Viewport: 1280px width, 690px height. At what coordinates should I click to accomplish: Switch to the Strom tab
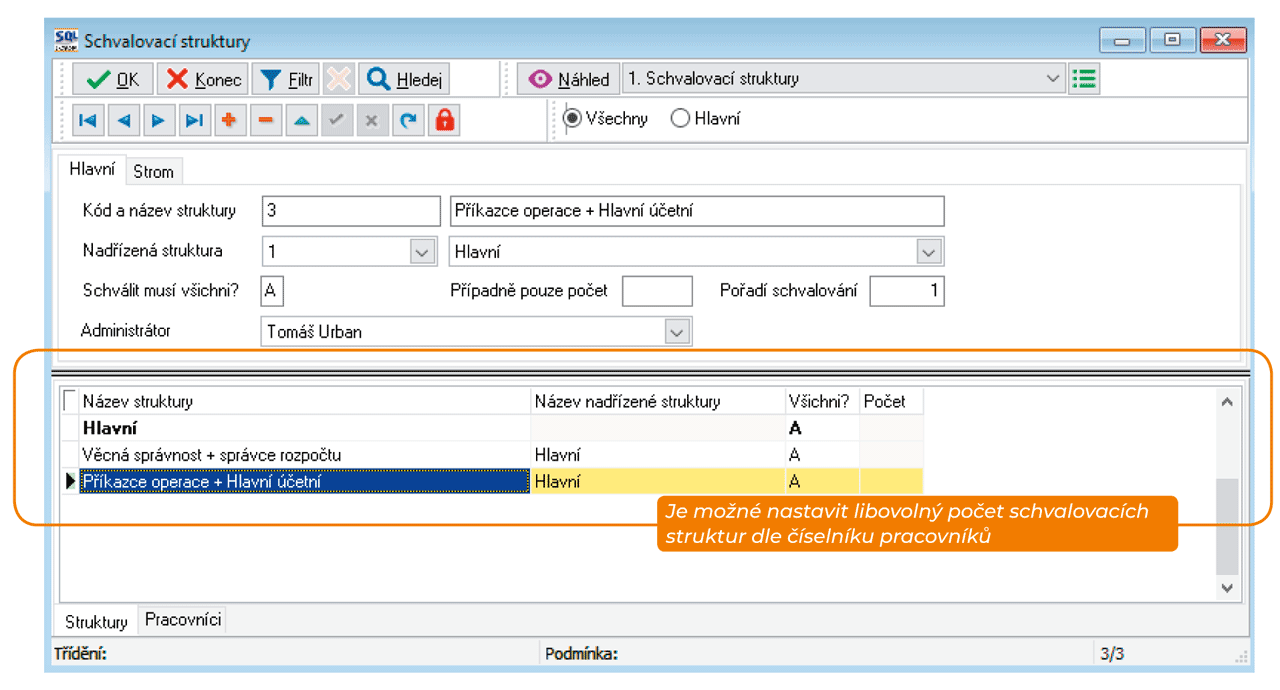(153, 172)
